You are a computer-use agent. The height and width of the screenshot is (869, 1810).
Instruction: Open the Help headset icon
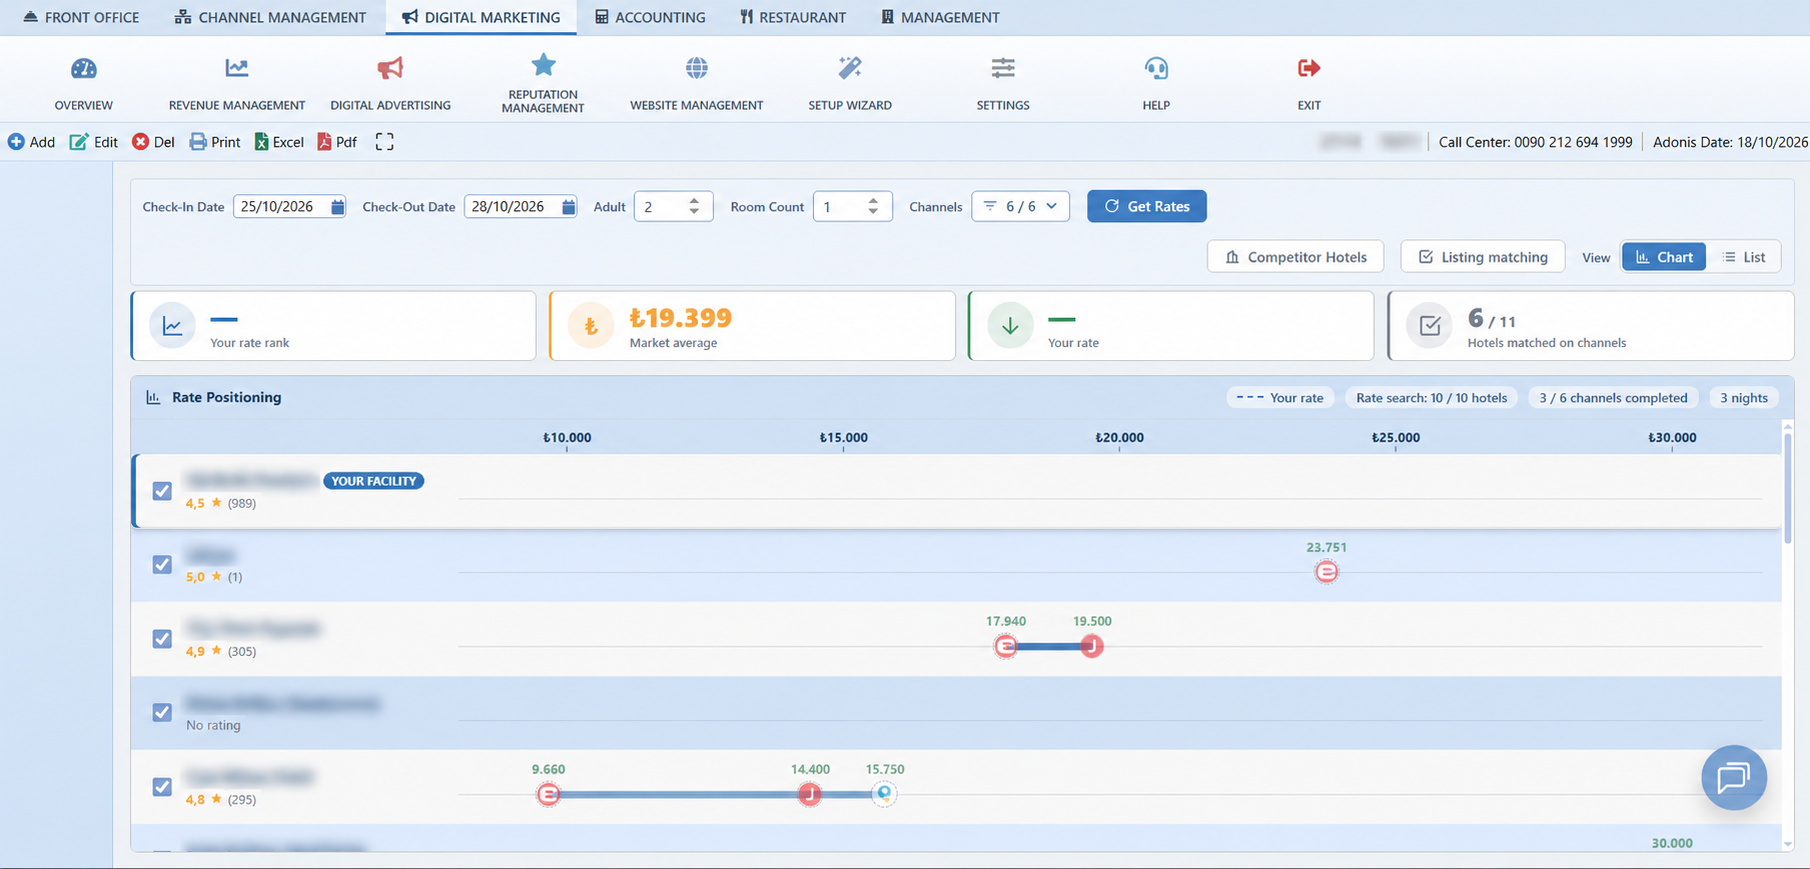coord(1156,68)
